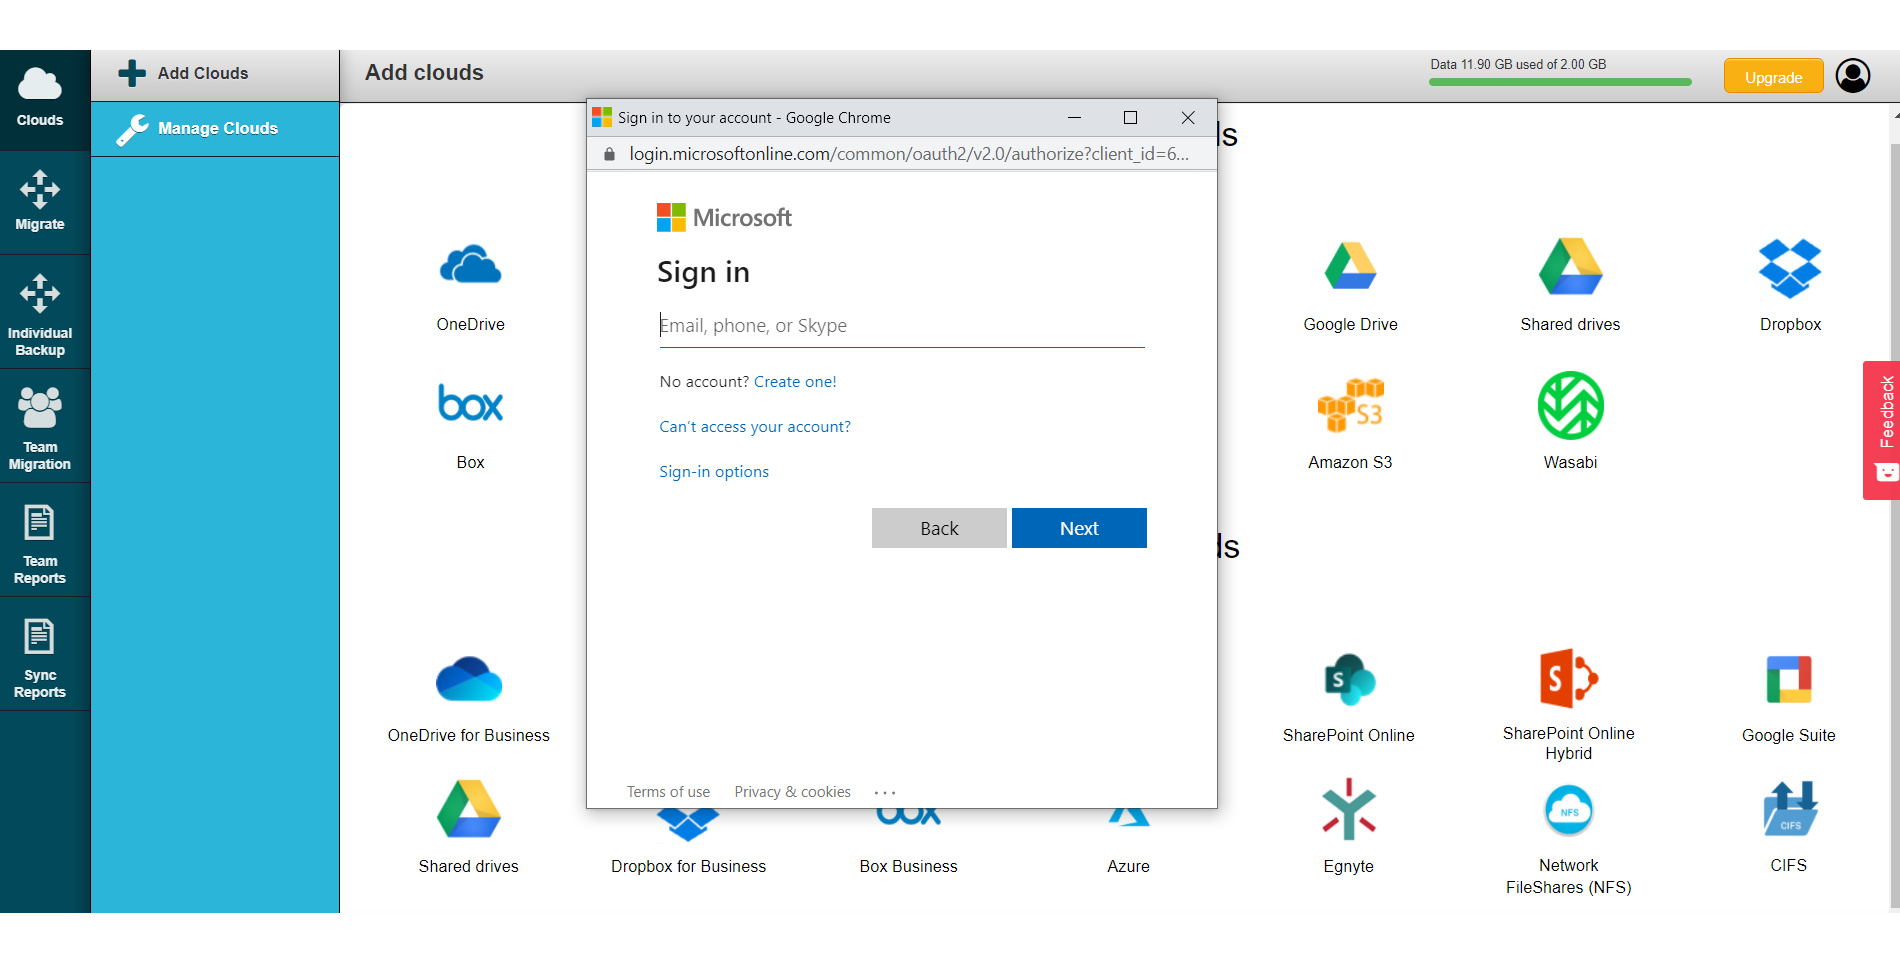The image size is (1900, 963).
Task: Open Individual Backup from the sidebar
Action: click(40, 312)
